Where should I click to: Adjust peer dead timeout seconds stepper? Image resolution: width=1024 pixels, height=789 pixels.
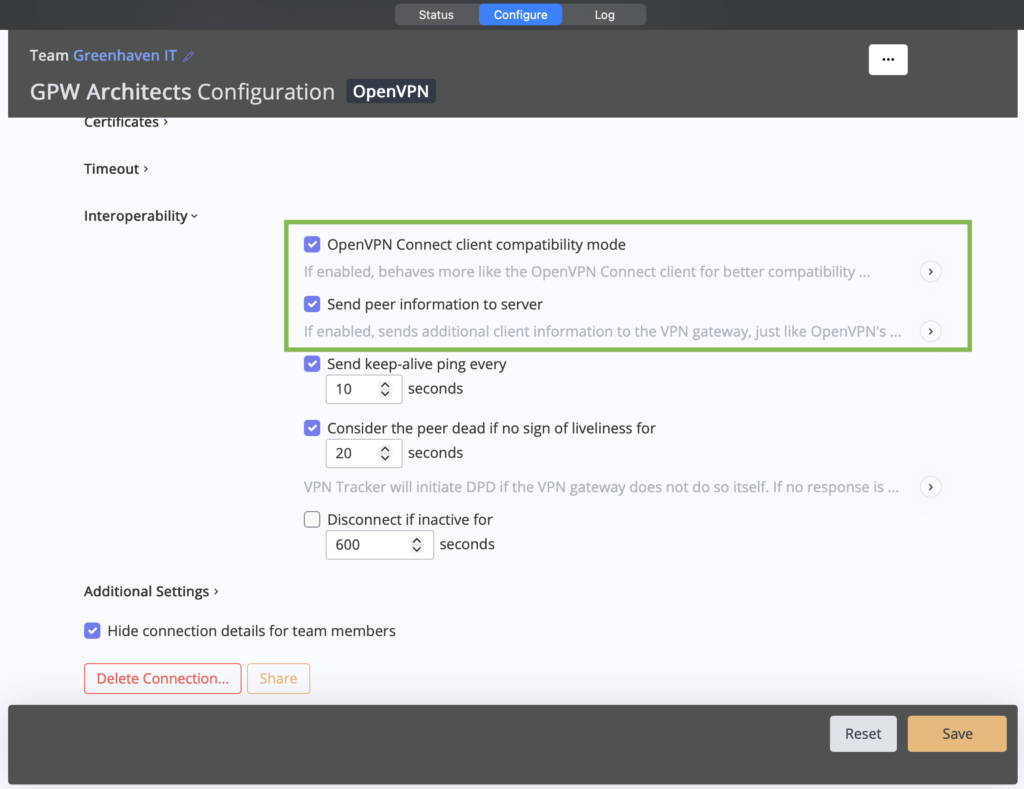click(385, 453)
